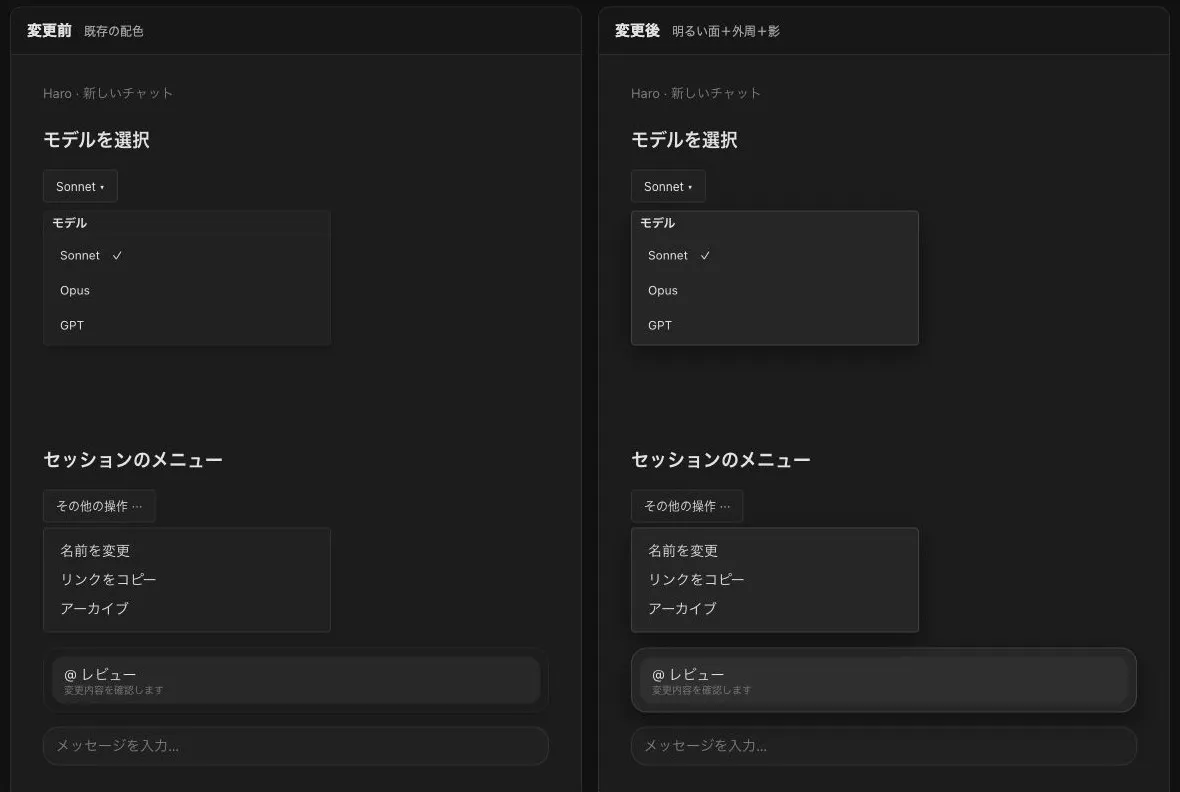The image size is (1180, 792).
Task: Open その他の操作 menu in the 変更後 panel
Action: [687, 506]
